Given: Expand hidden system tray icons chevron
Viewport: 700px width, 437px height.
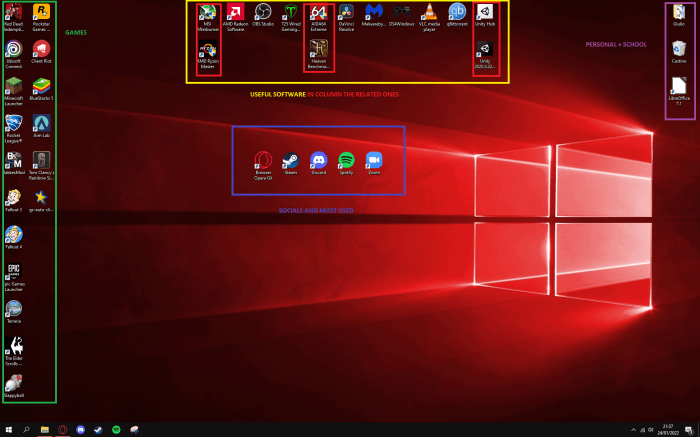Looking at the screenshot, I should click(x=633, y=430).
